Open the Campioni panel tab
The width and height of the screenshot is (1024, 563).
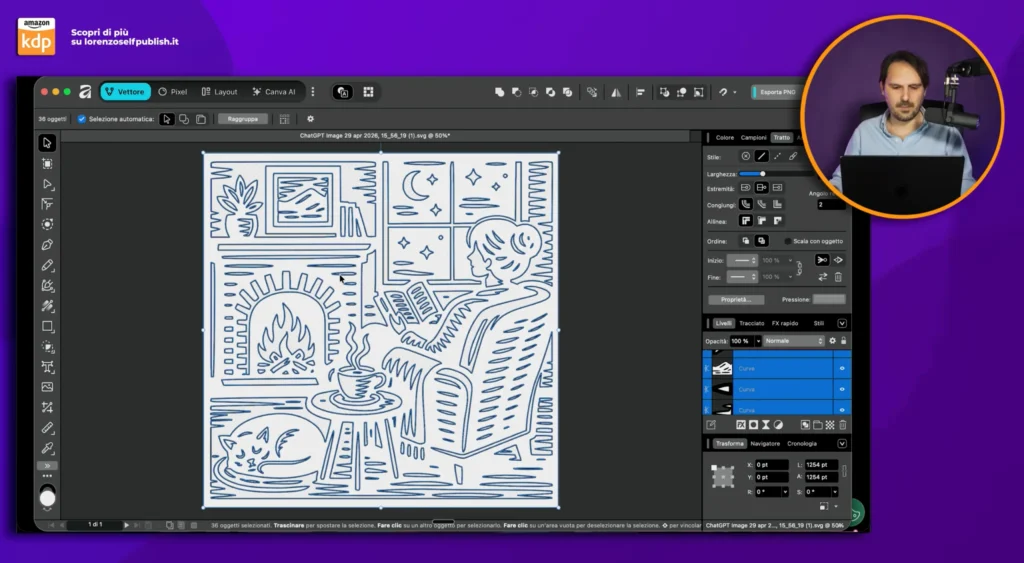[x=754, y=138]
